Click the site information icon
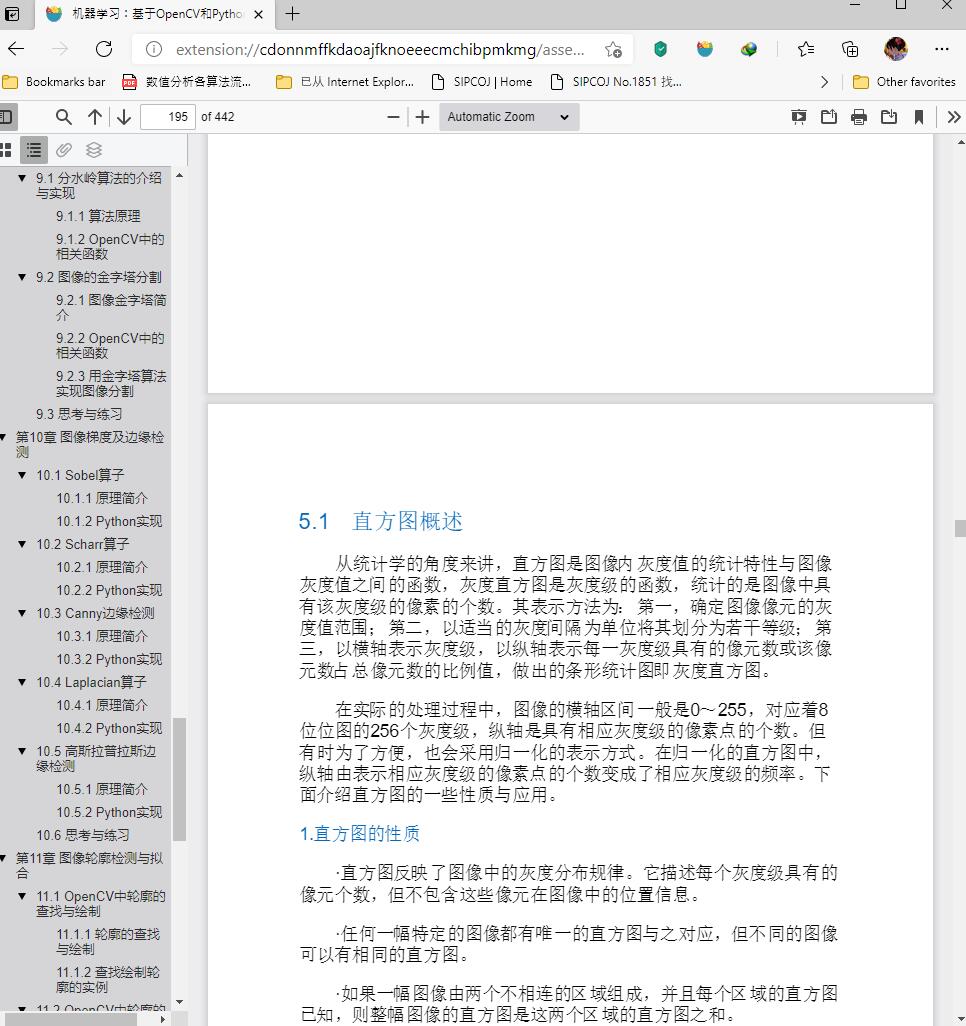The height and width of the screenshot is (1026, 966). pyautogui.click(x=153, y=49)
